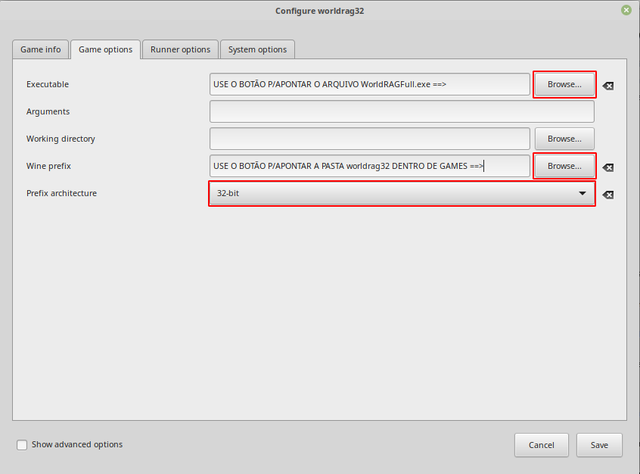Go to the System options tab
Viewport: 640px width, 474px height.
[x=257, y=49]
